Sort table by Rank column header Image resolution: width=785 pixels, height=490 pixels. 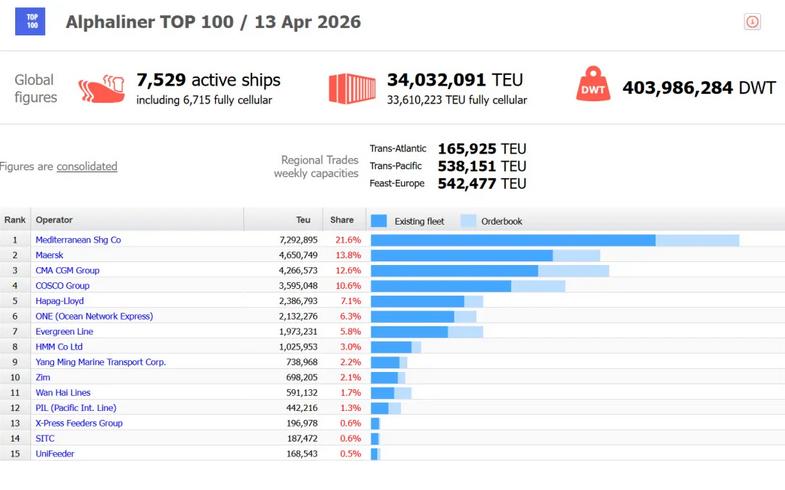pos(15,220)
